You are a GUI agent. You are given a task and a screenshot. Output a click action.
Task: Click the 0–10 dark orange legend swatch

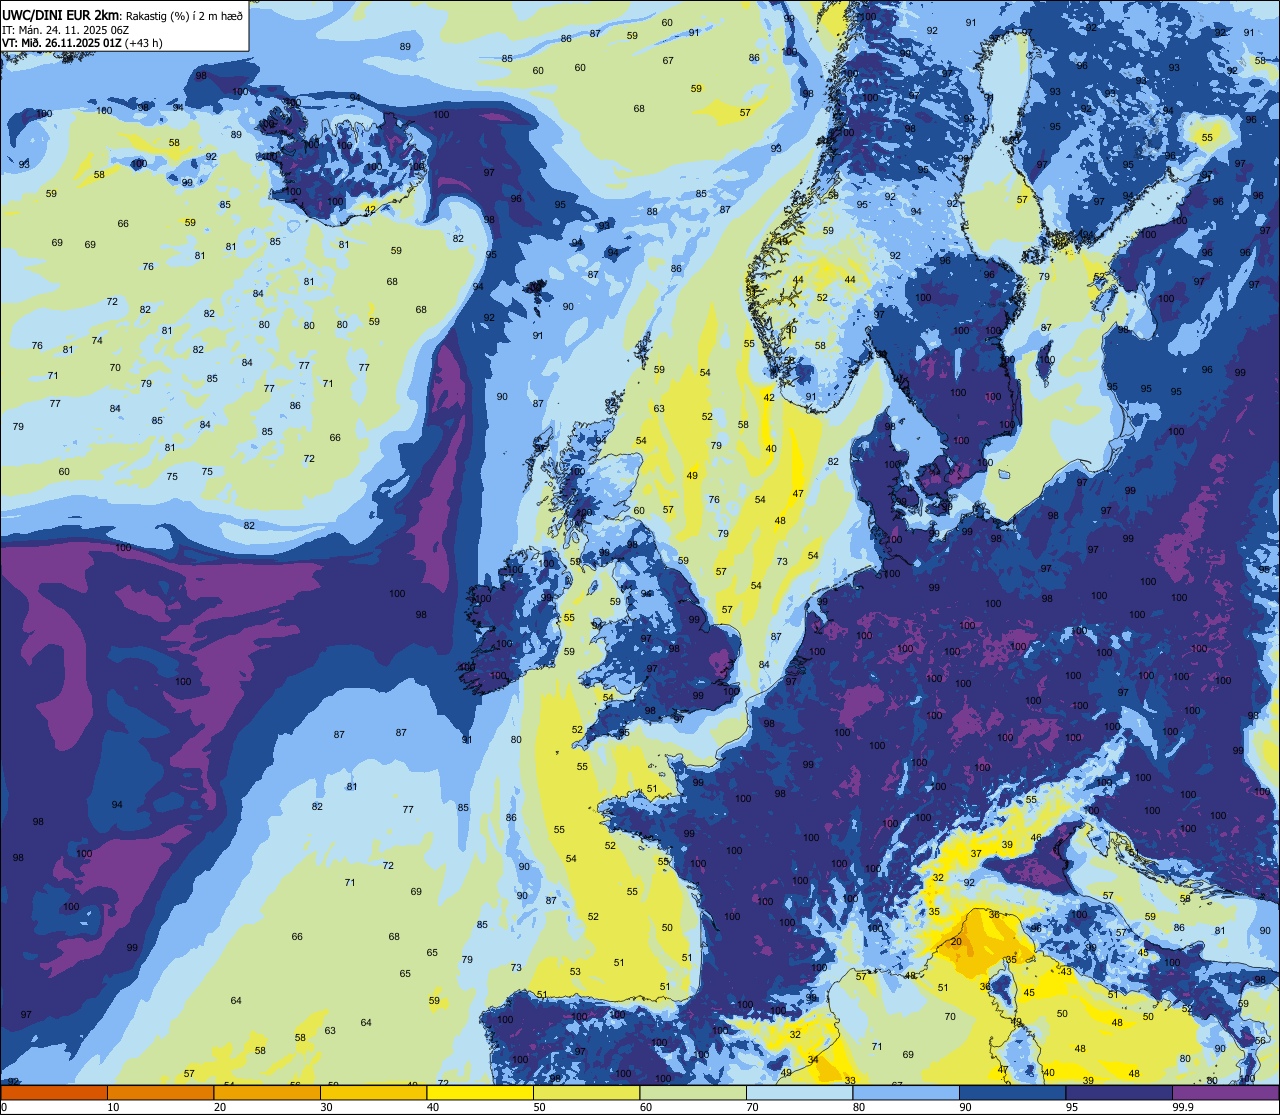[x=54, y=1092]
